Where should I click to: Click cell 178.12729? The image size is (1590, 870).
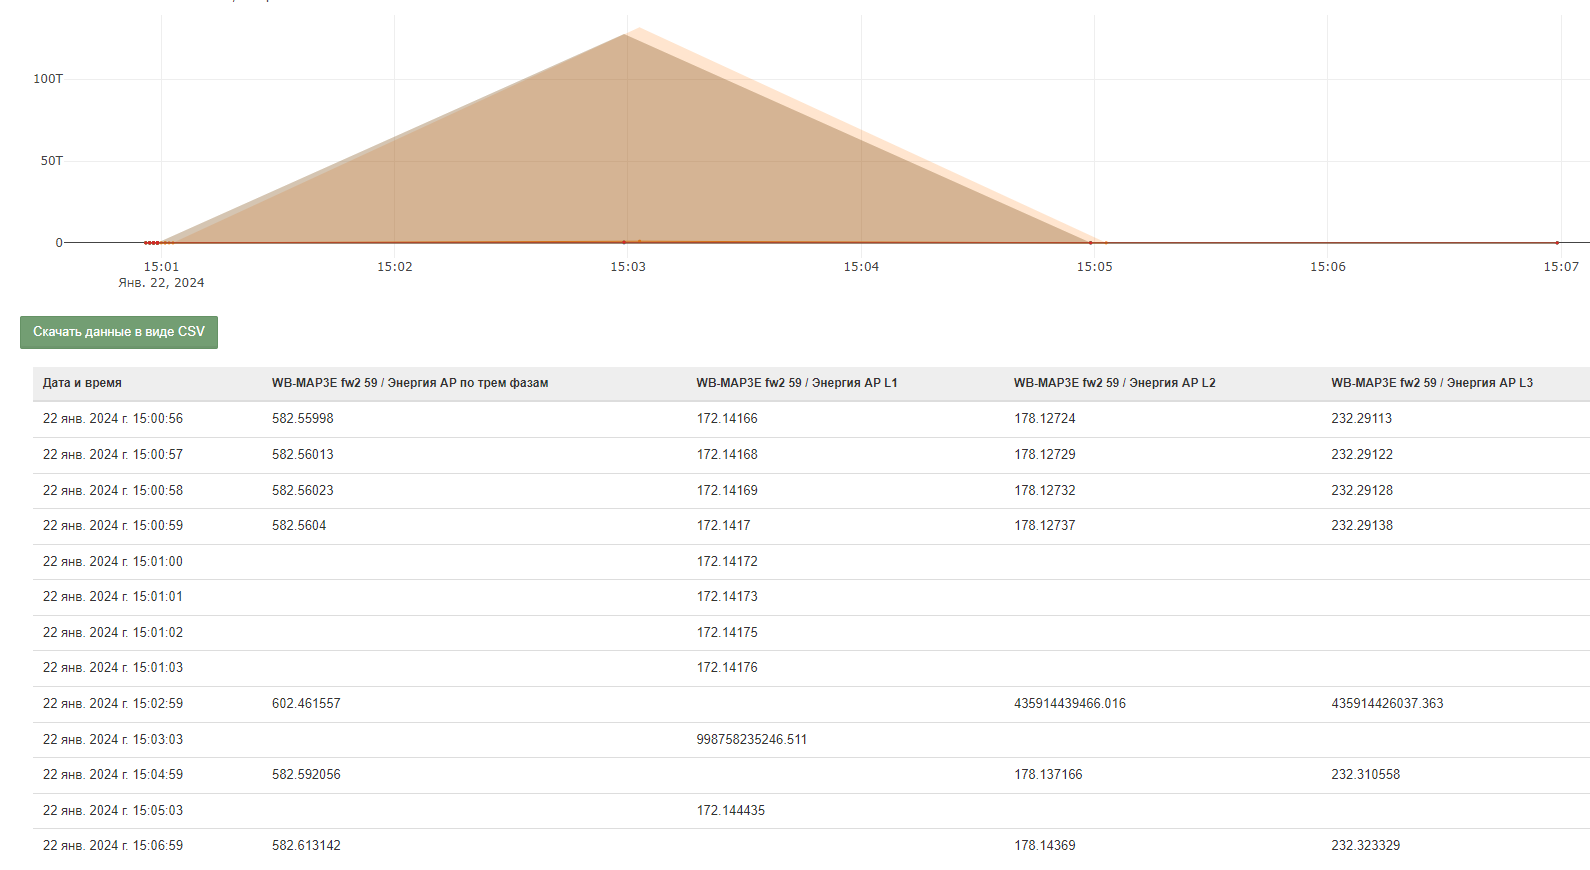[1045, 455]
